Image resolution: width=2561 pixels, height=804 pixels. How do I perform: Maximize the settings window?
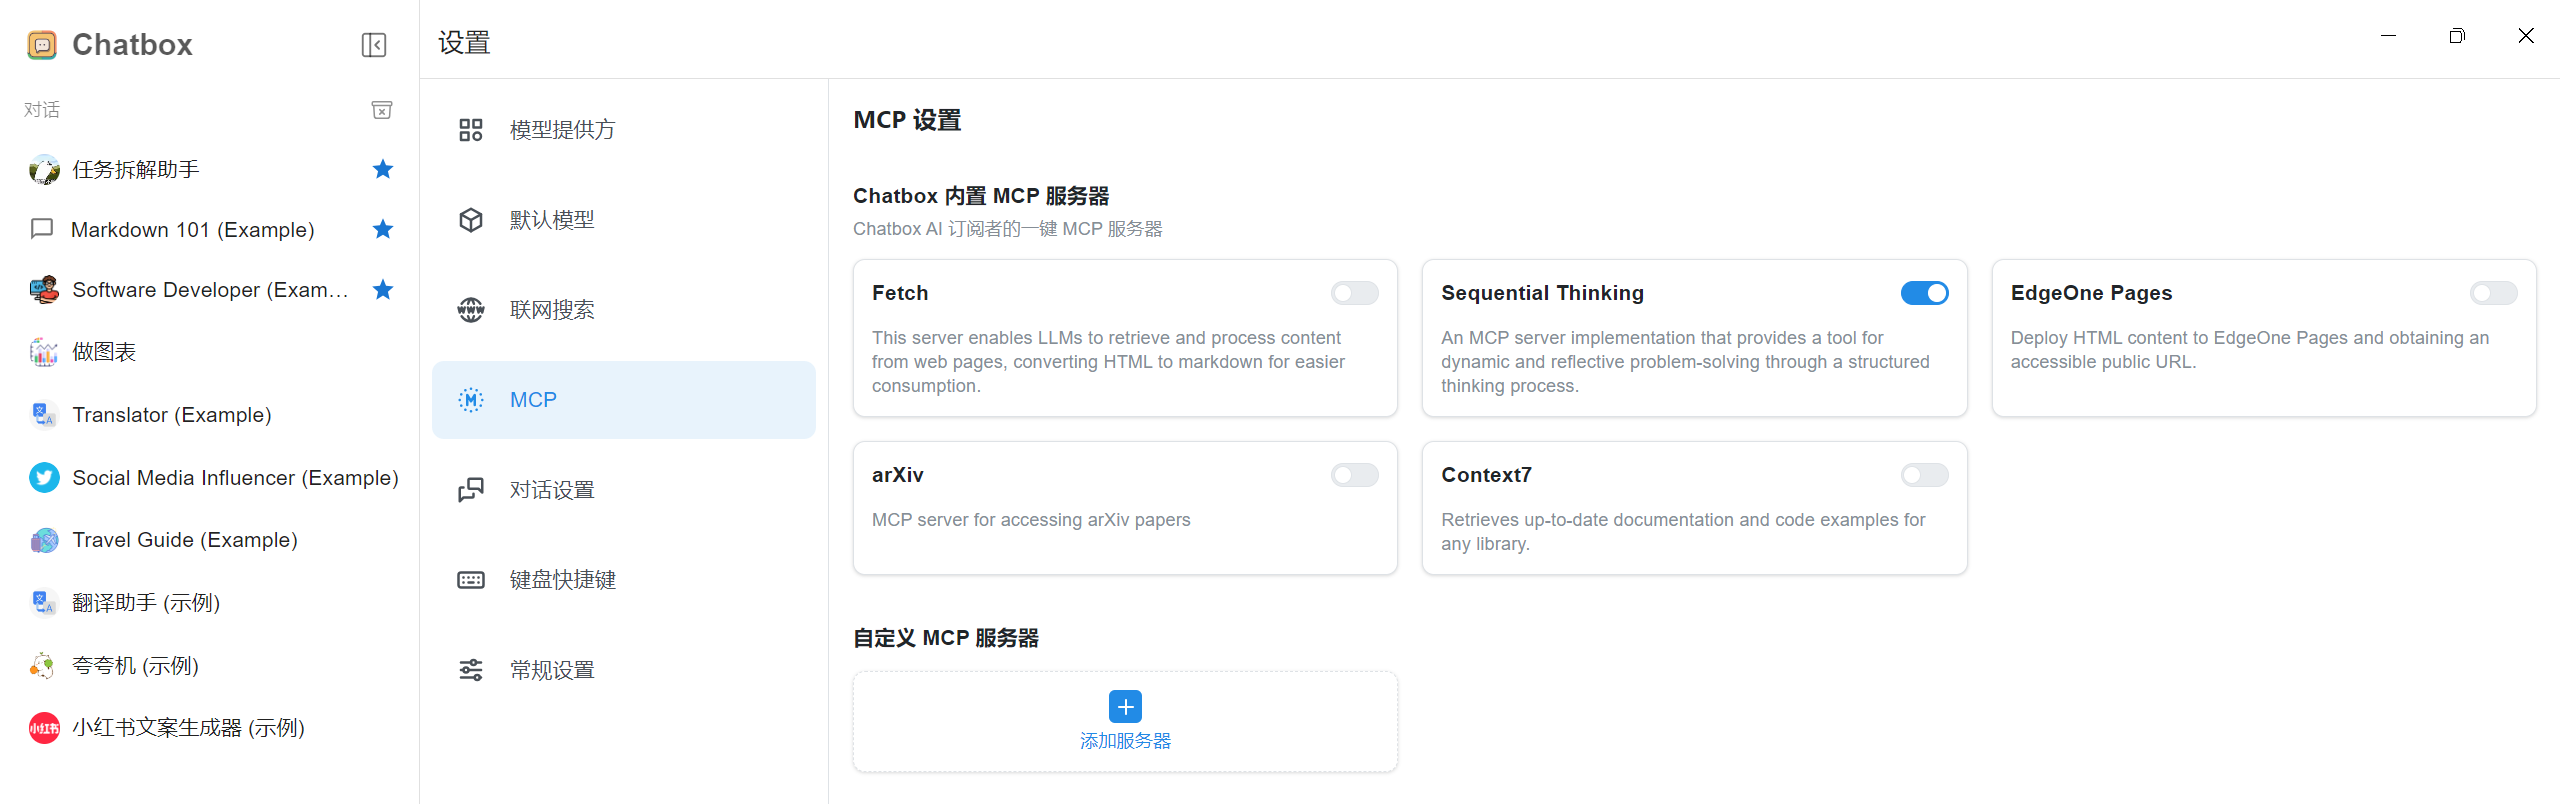pos(2457,36)
